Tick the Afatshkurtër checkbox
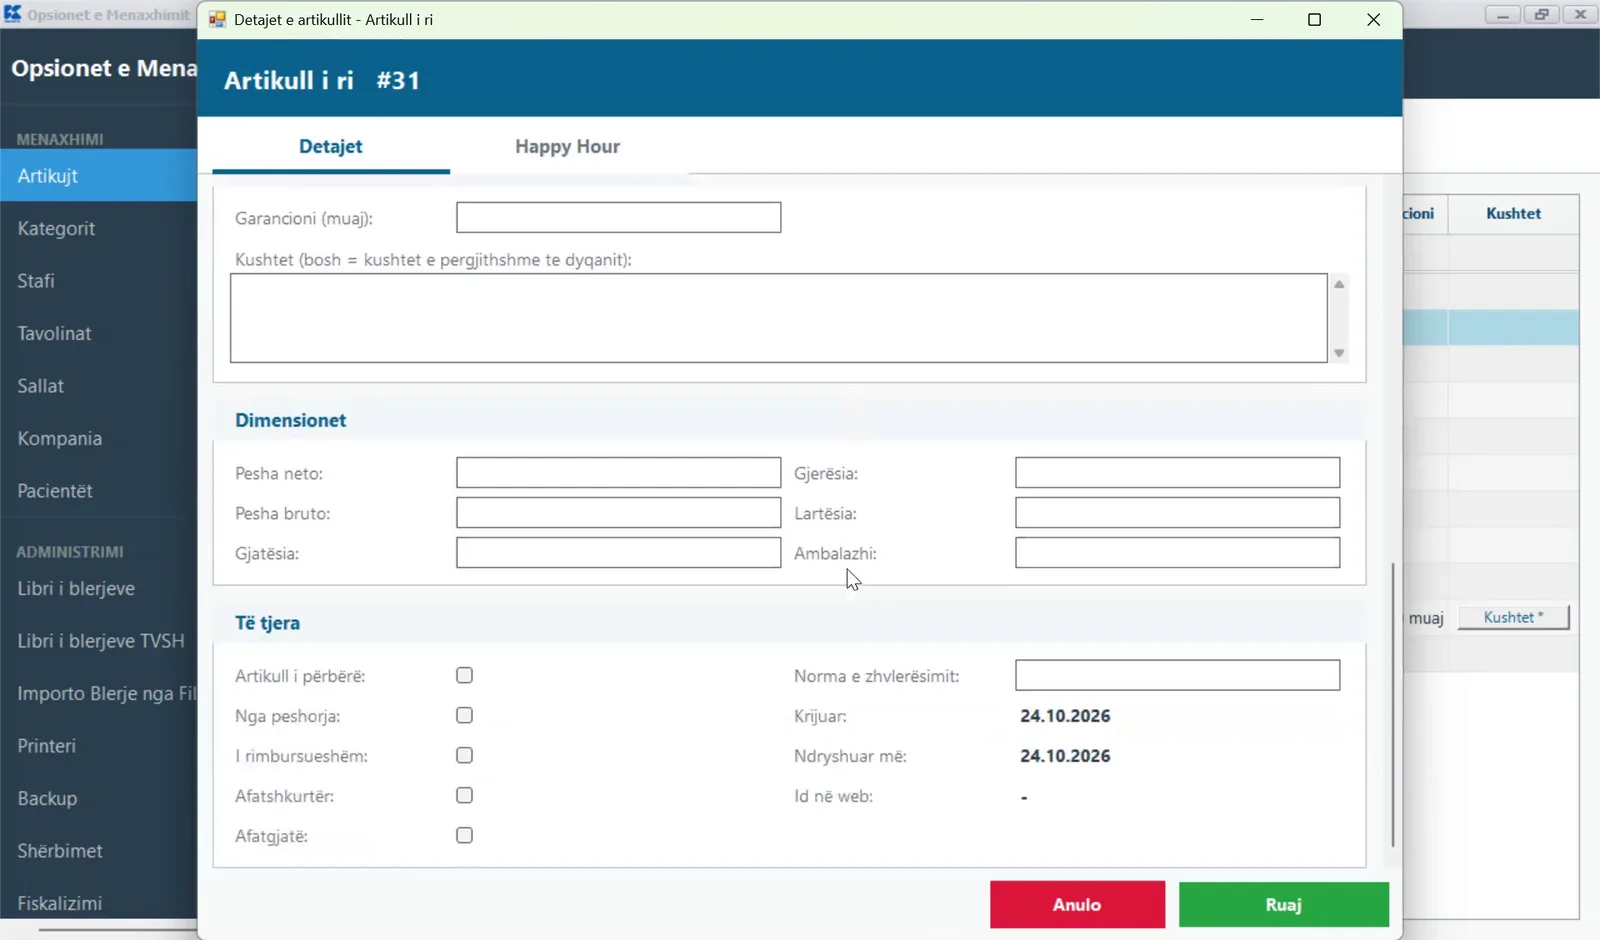This screenshot has height=940, width=1600. 464,795
